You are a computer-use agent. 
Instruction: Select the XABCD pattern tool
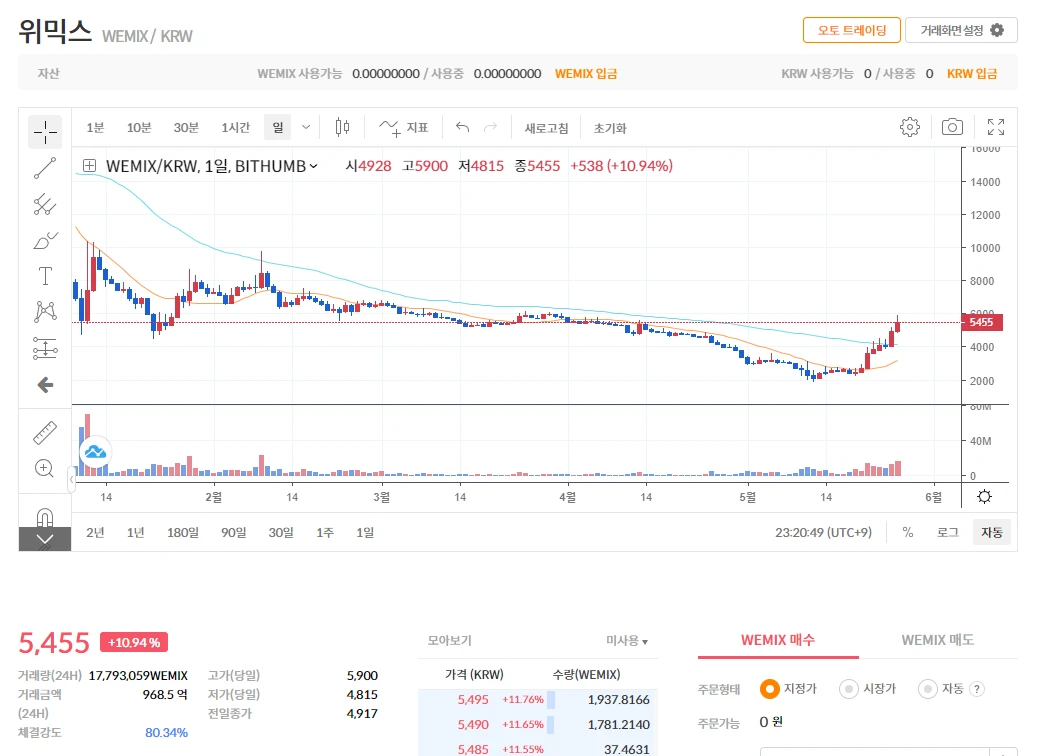pyautogui.click(x=45, y=312)
